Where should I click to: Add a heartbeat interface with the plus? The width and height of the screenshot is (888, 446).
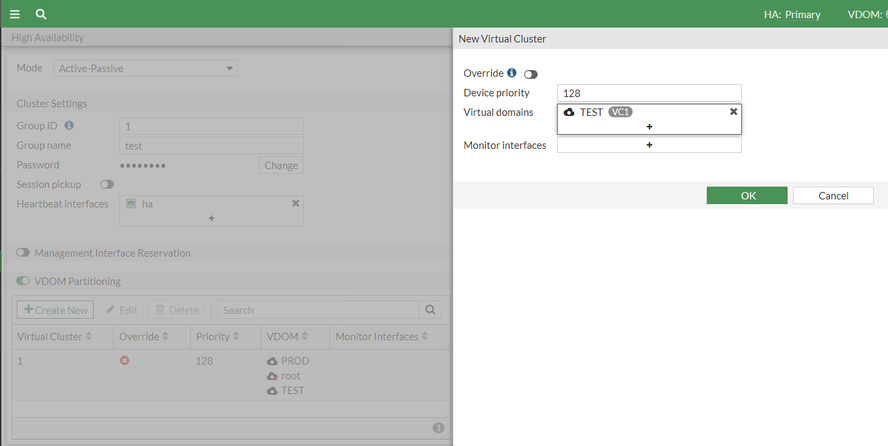click(x=211, y=218)
